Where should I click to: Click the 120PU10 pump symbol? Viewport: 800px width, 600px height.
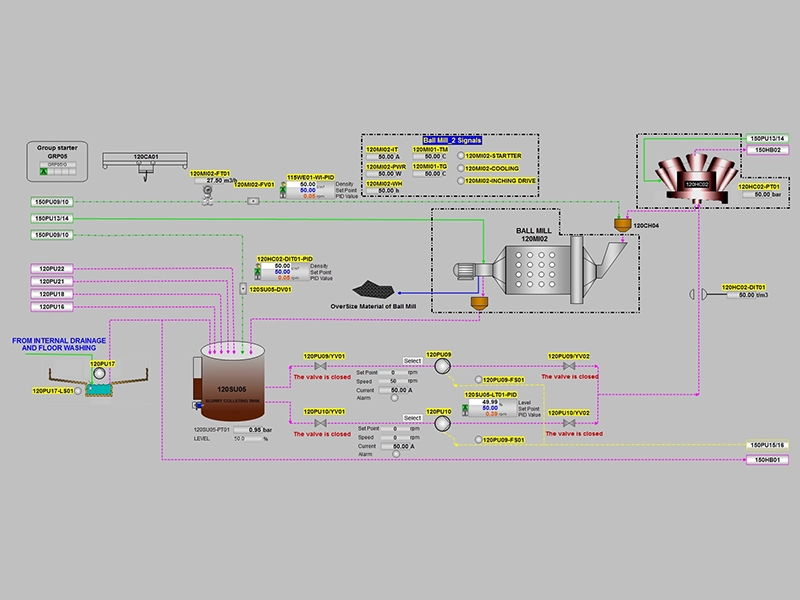[x=442, y=423]
